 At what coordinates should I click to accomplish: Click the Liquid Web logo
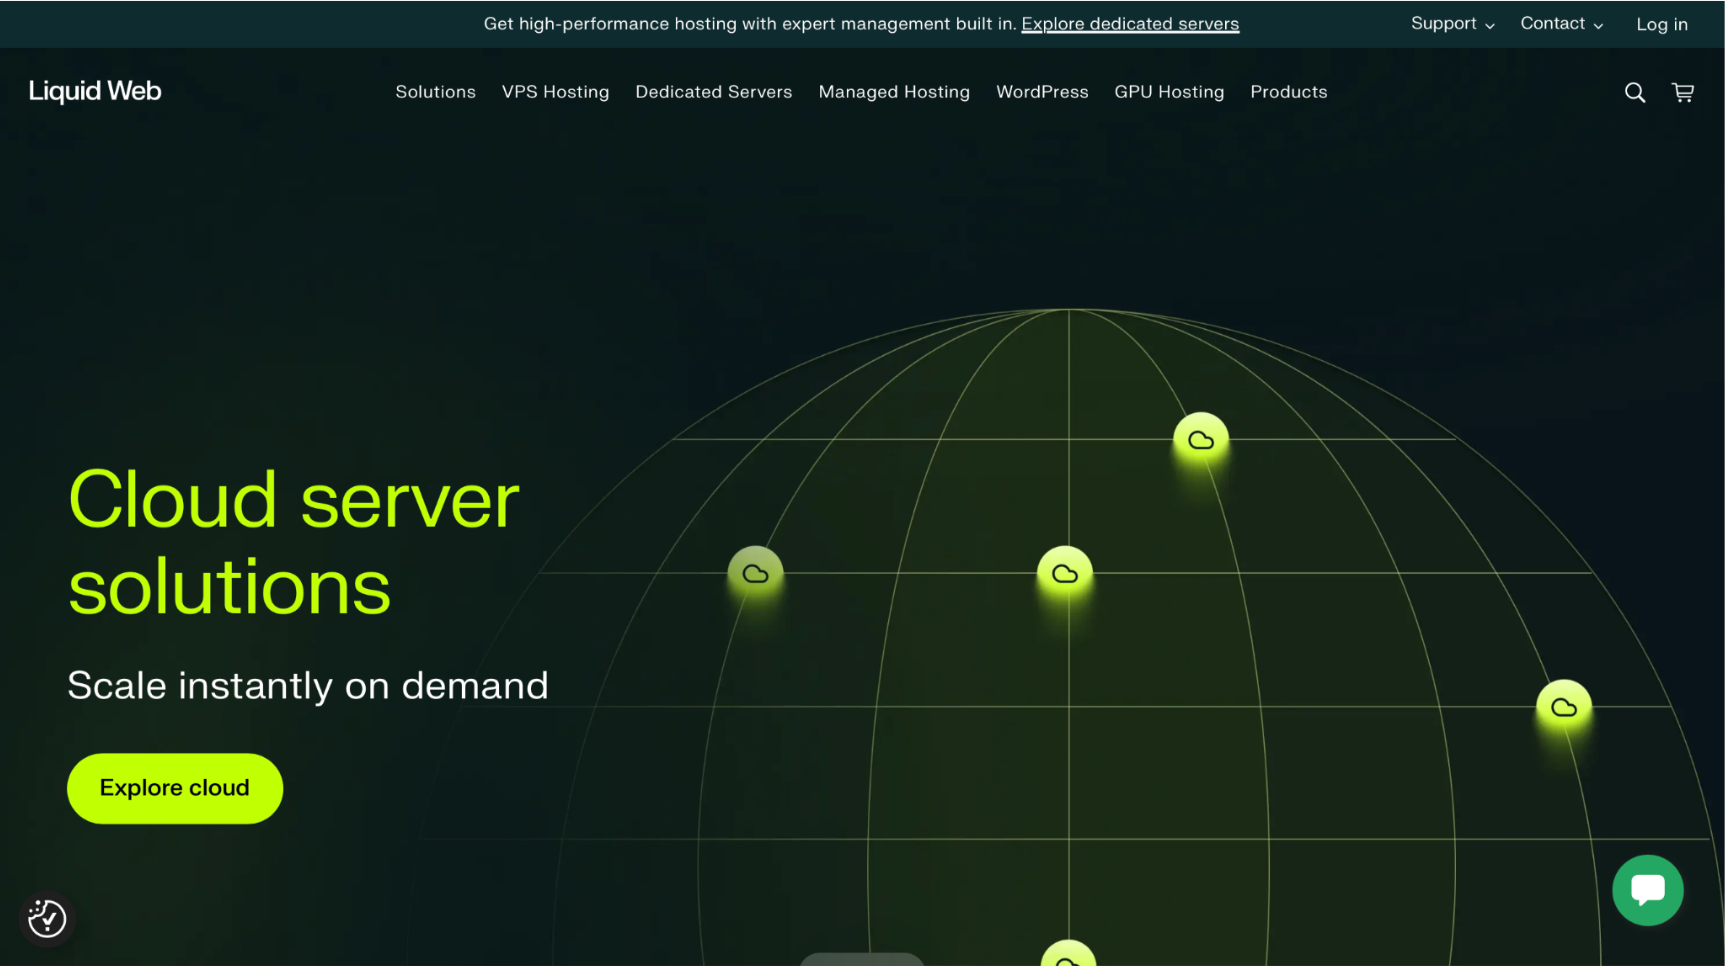pos(95,91)
